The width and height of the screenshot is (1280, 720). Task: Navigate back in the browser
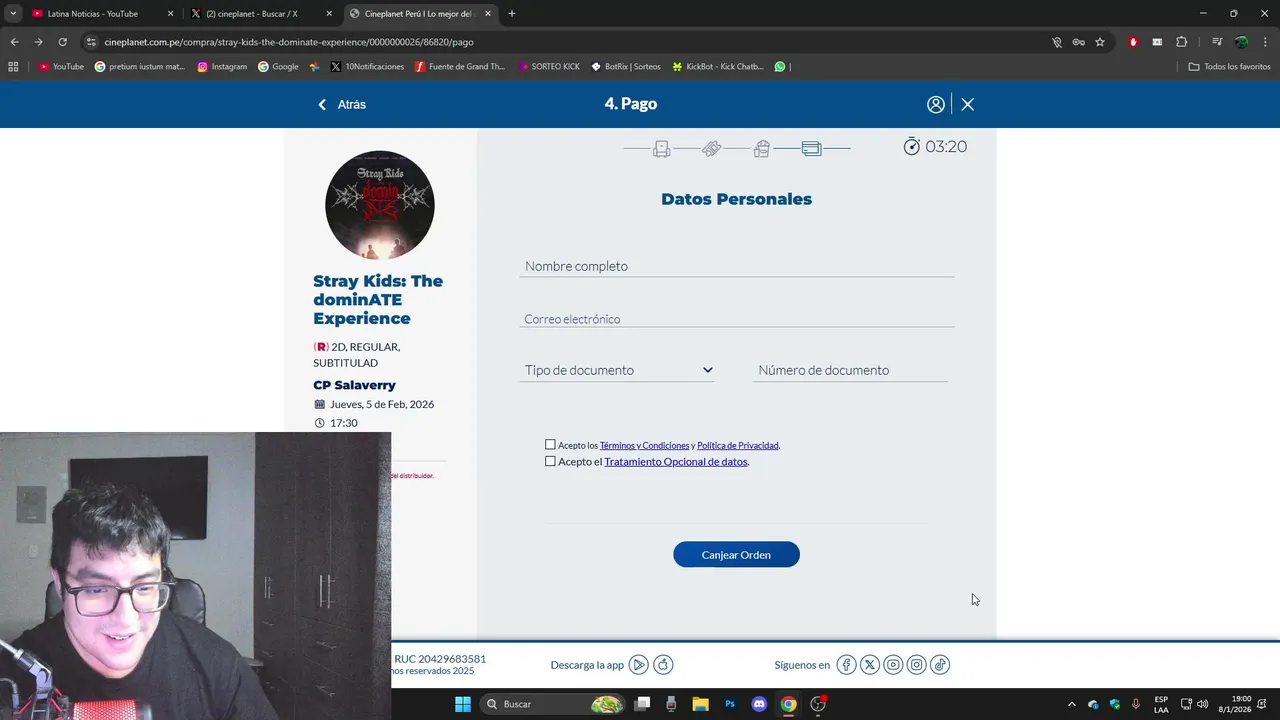pyautogui.click(x=14, y=42)
